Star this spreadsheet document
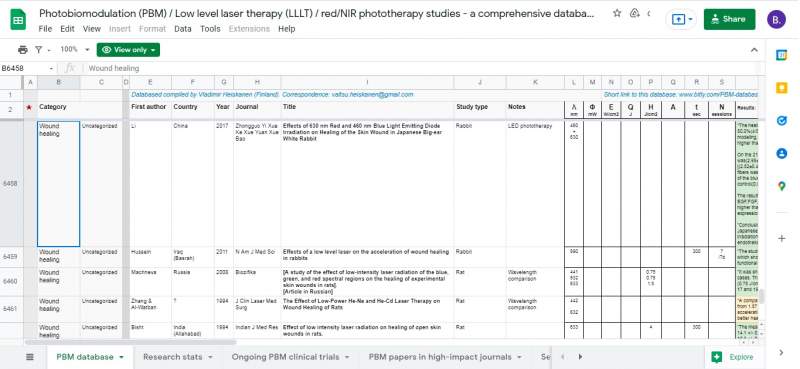The image size is (800, 369). (617, 14)
